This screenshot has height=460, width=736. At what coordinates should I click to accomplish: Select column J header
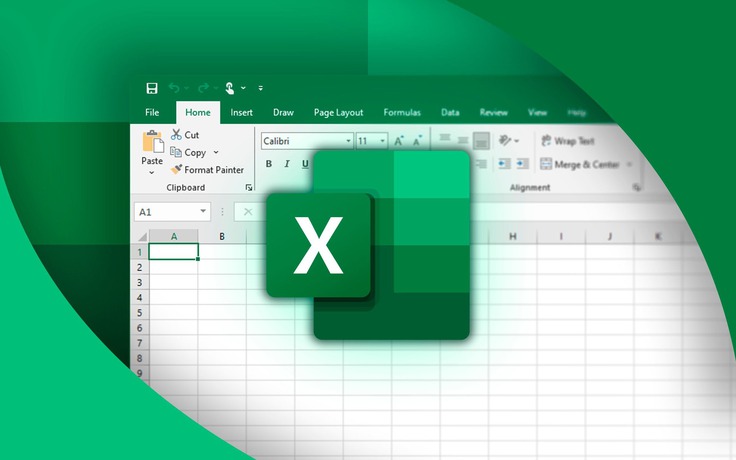[x=609, y=236]
